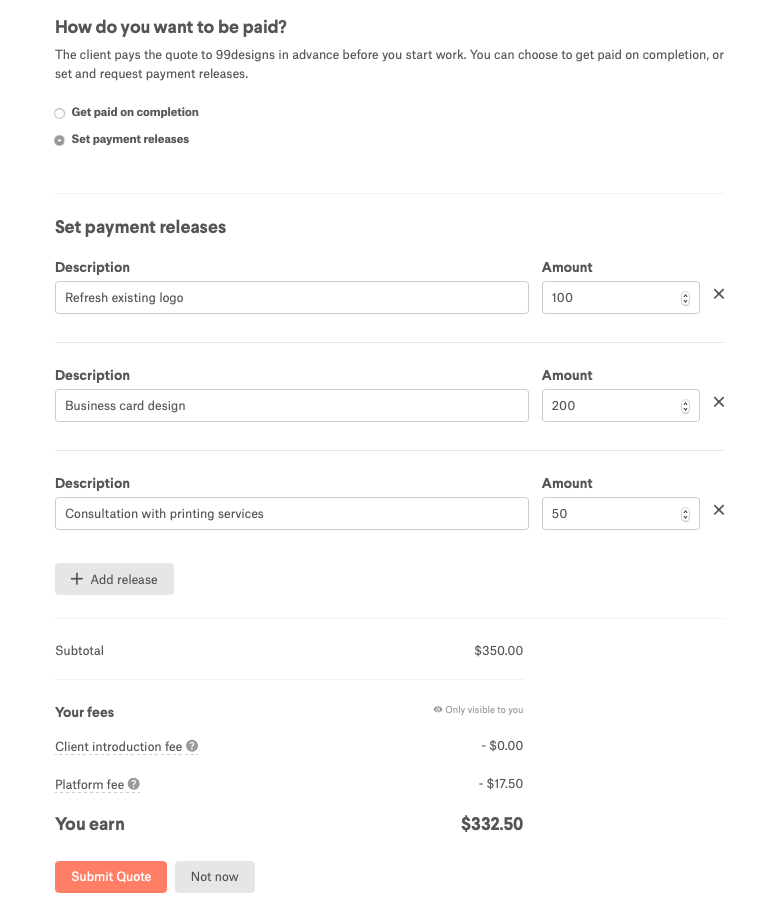Screen dimensions: 767x907
Task: Click the Client introduction fee label link
Action: pyautogui.click(x=120, y=747)
